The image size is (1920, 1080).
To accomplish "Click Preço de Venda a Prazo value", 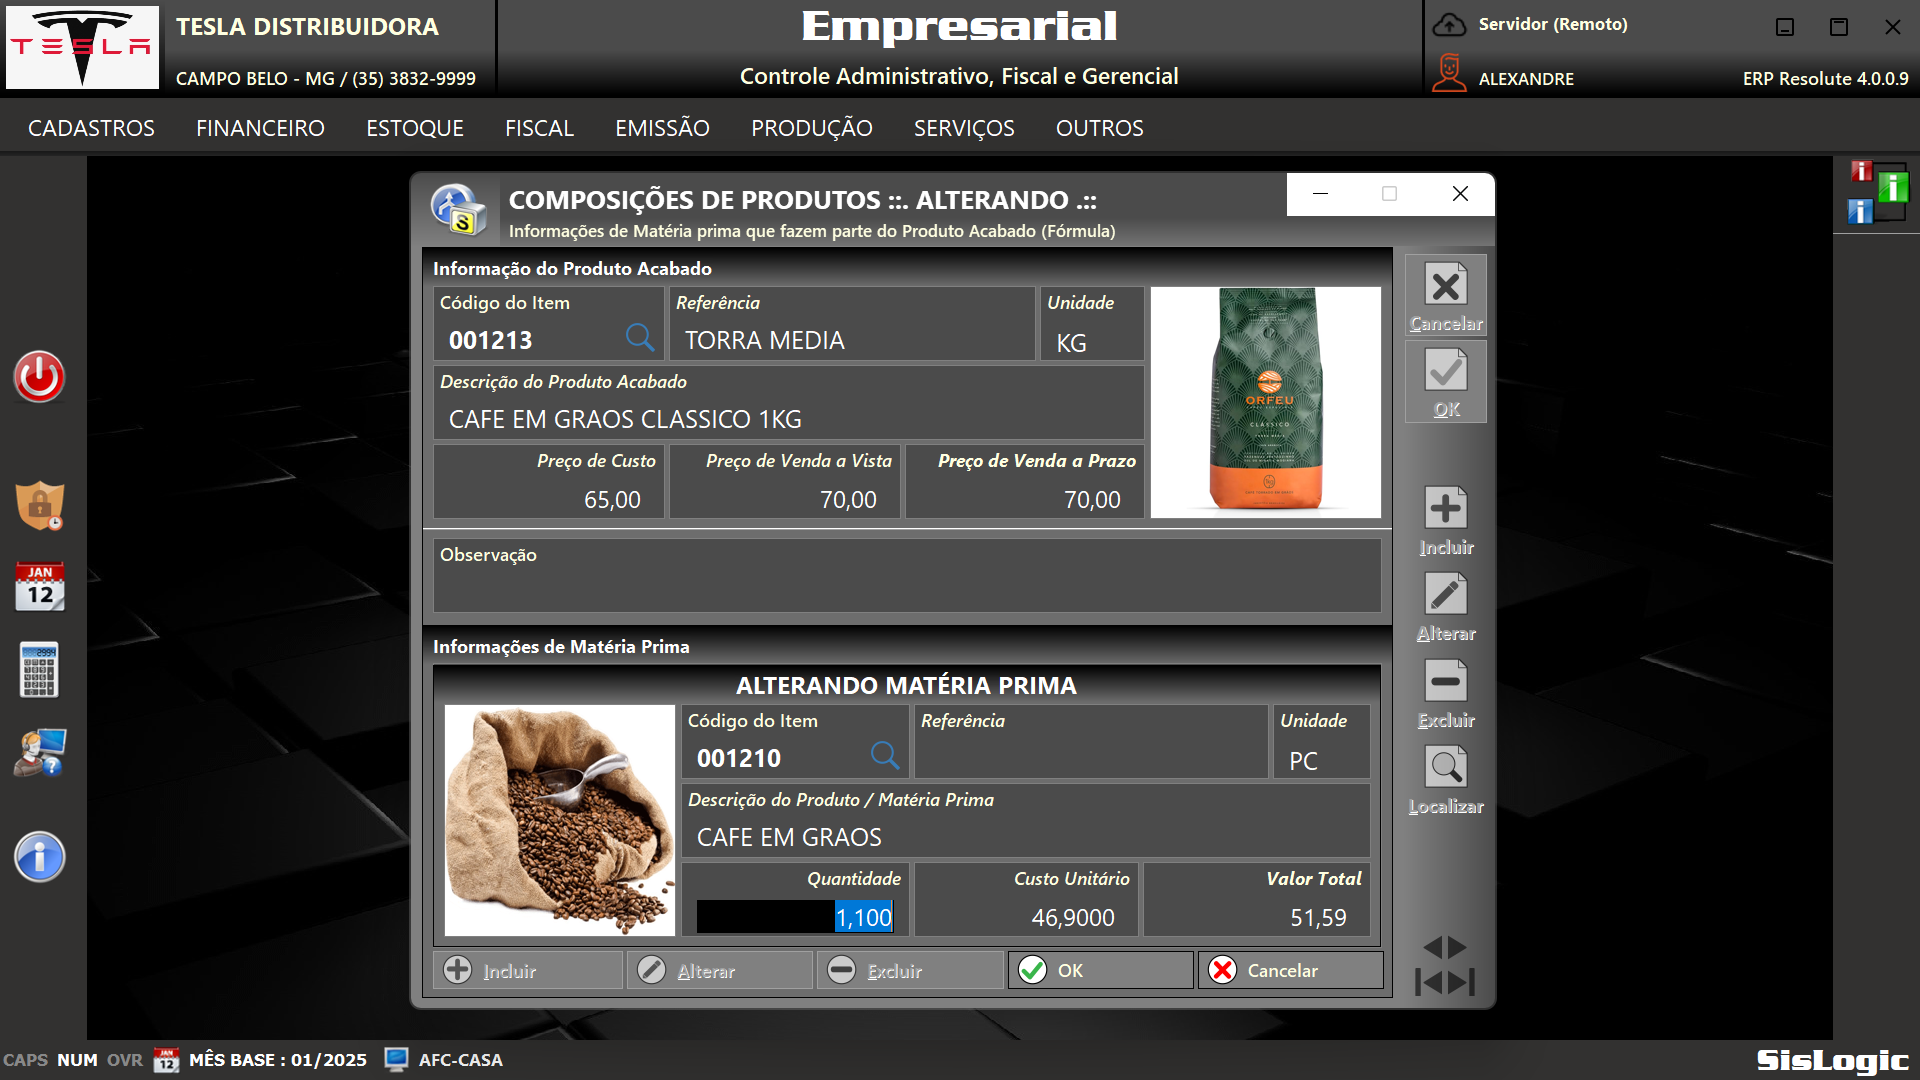I will tap(1092, 499).
